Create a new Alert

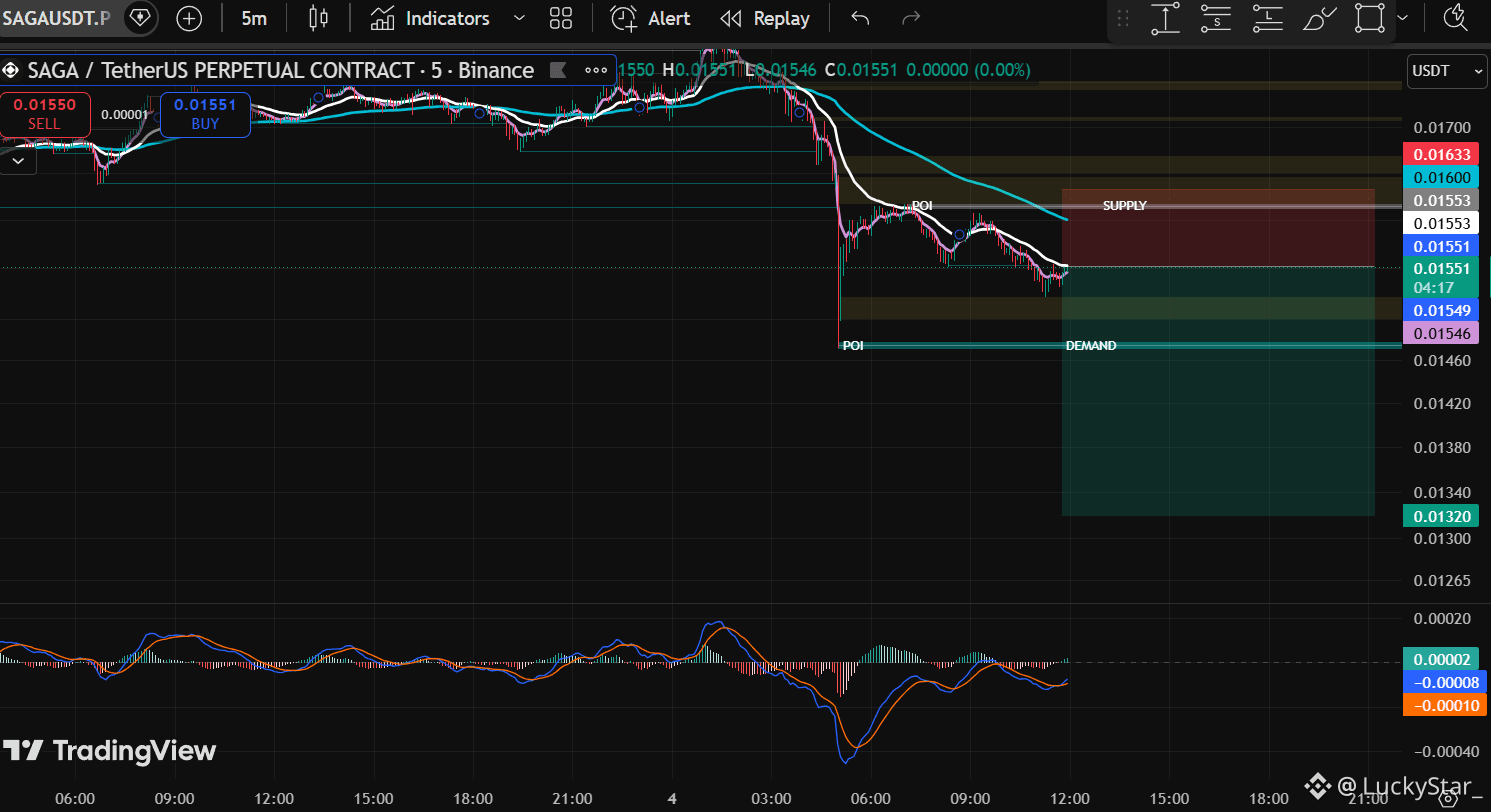[x=651, y=18]
